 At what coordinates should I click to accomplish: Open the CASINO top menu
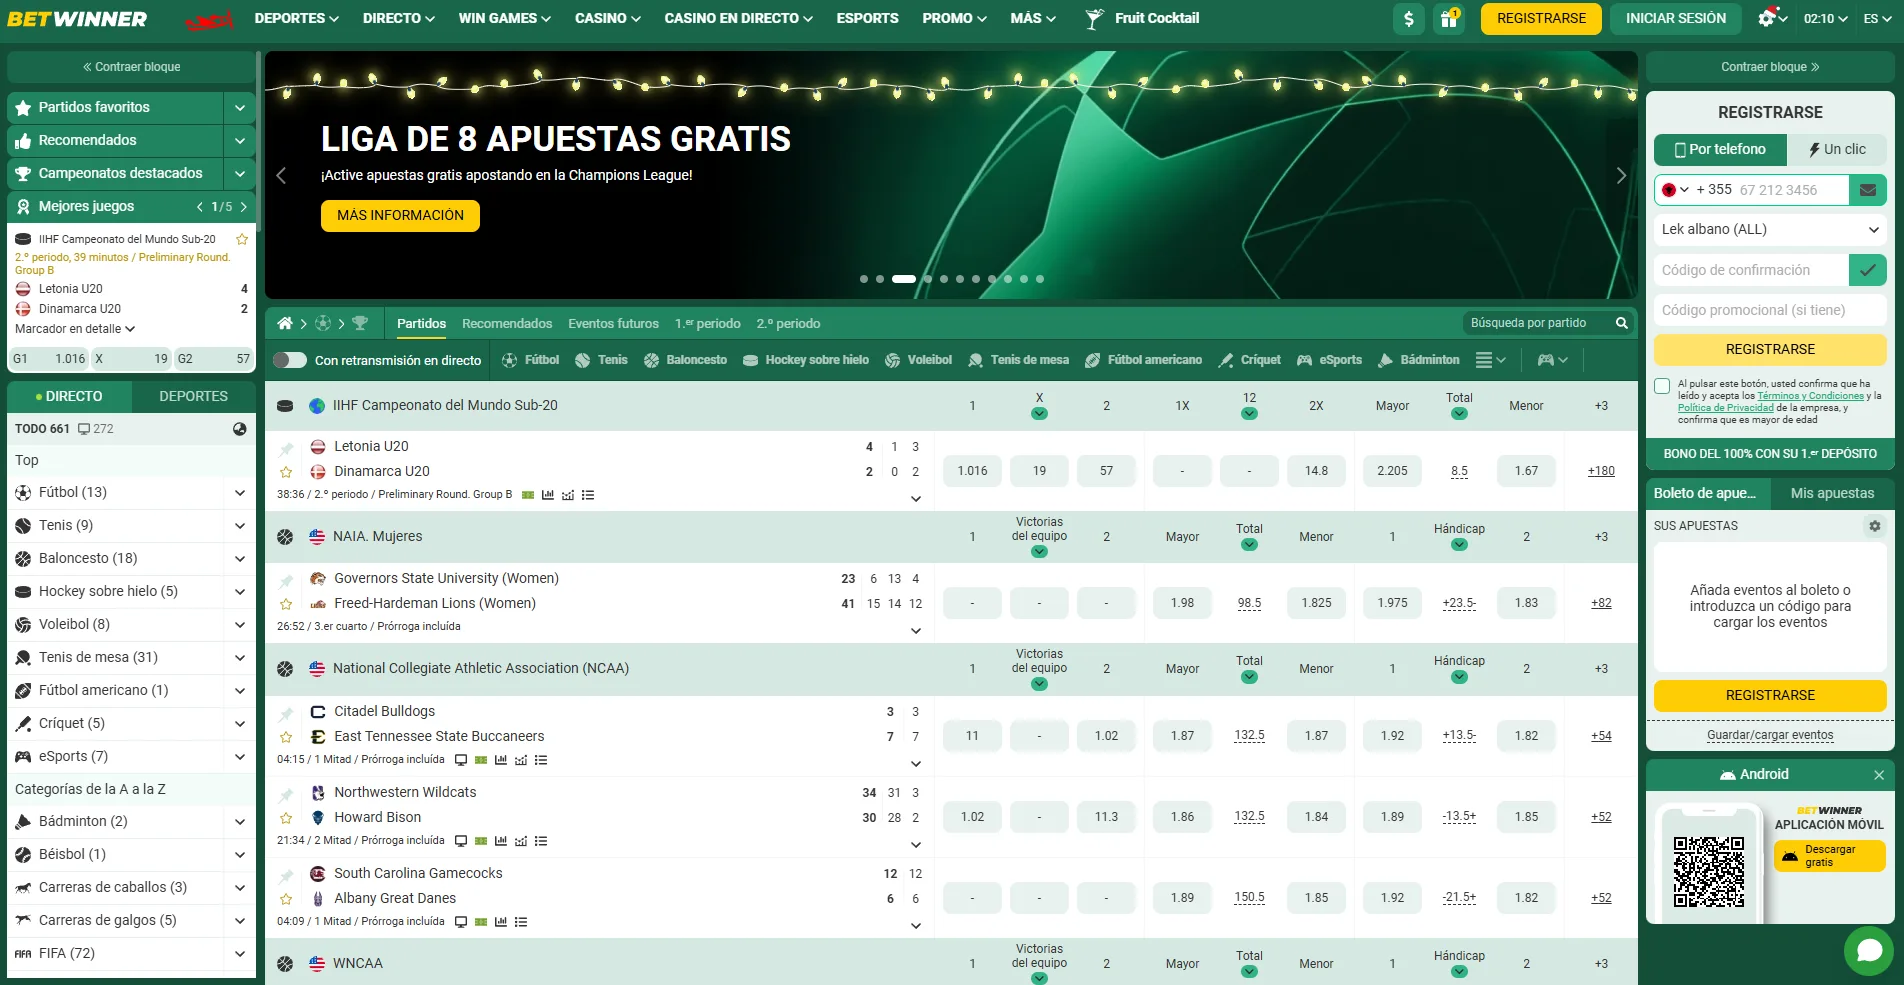tap(607, 18)
